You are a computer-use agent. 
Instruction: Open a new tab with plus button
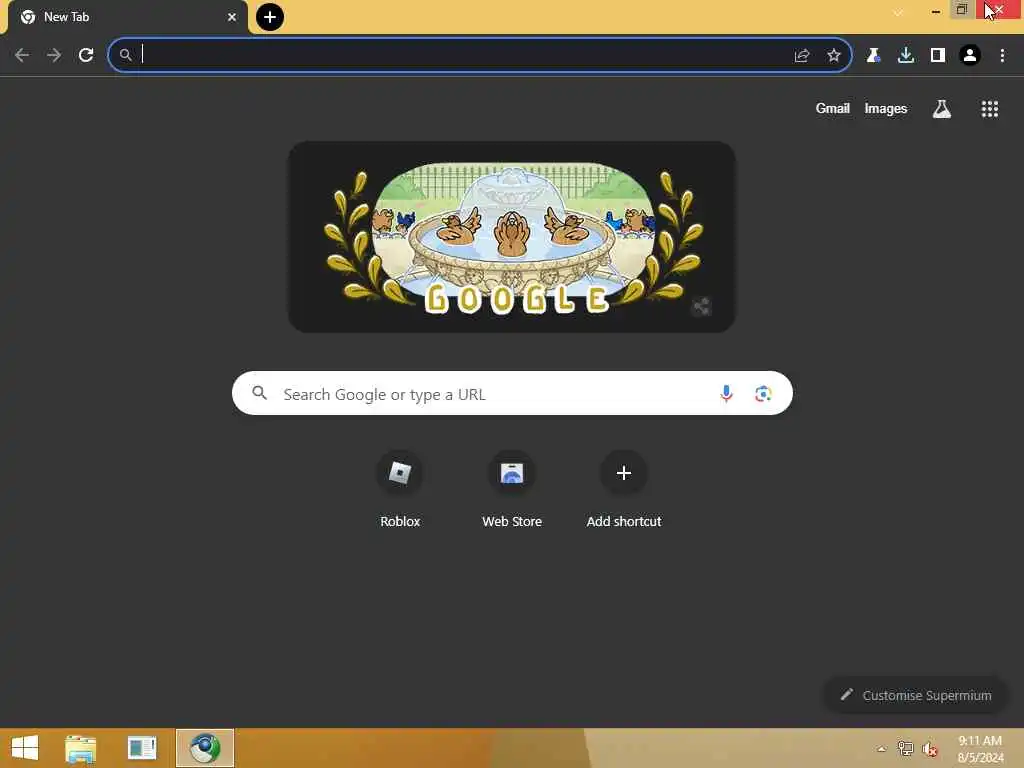(270, 17)
